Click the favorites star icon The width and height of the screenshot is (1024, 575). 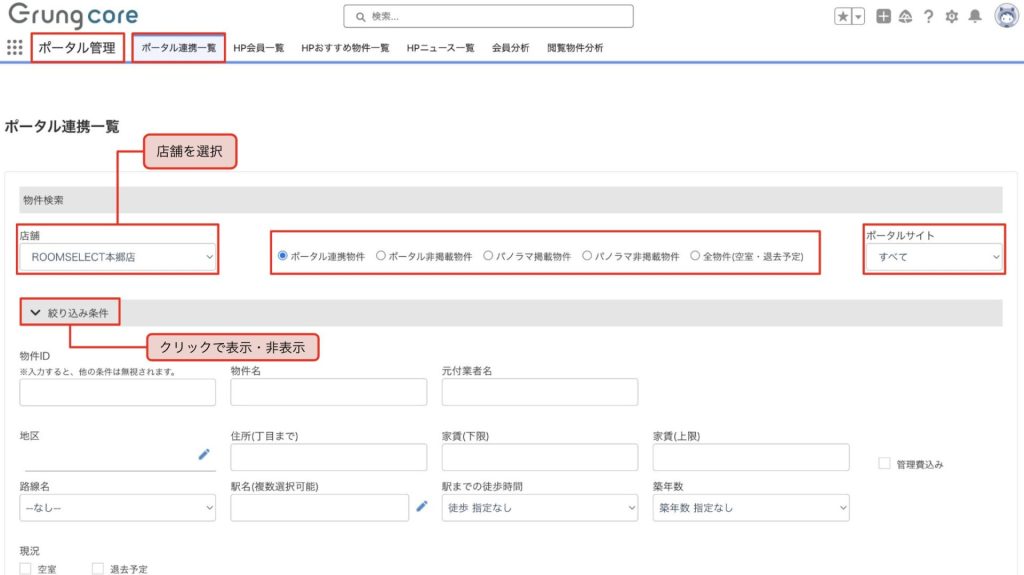[x=844, y=17]
